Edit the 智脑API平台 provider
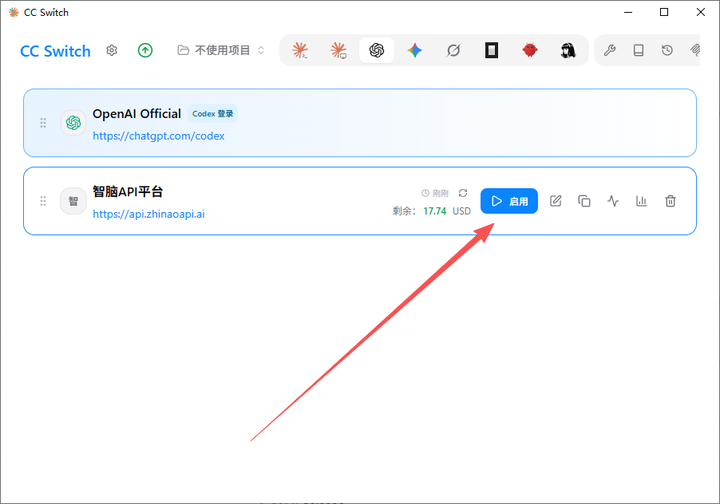720x504 pixels. pyautogui.click(x=556, y=201)
